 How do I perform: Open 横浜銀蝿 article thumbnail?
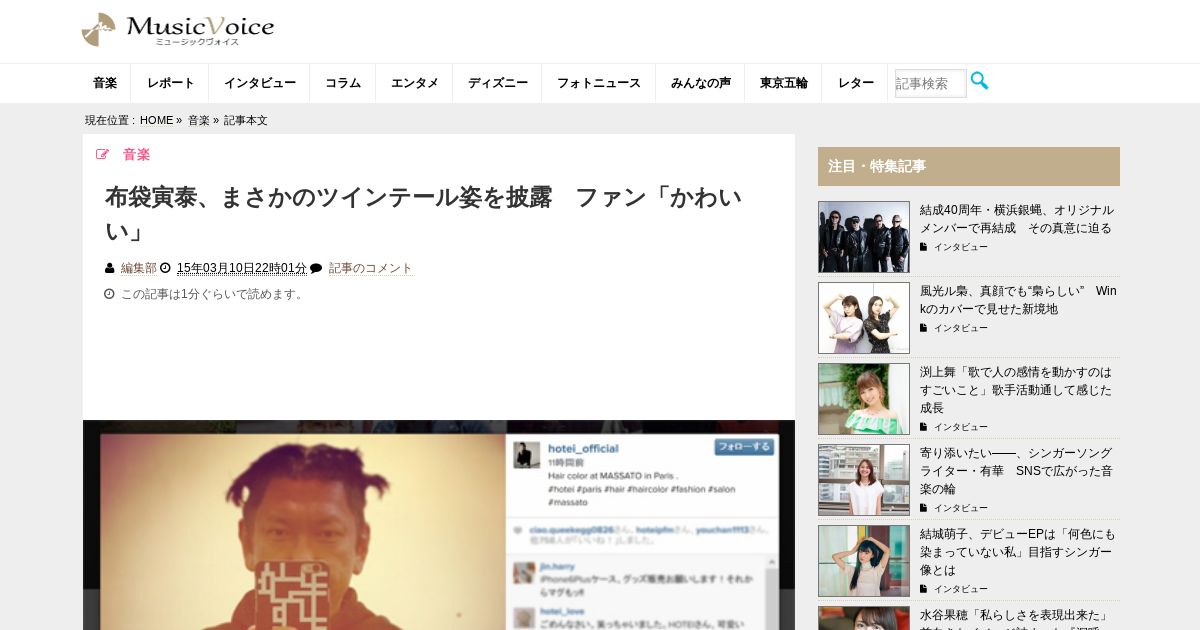864,237
